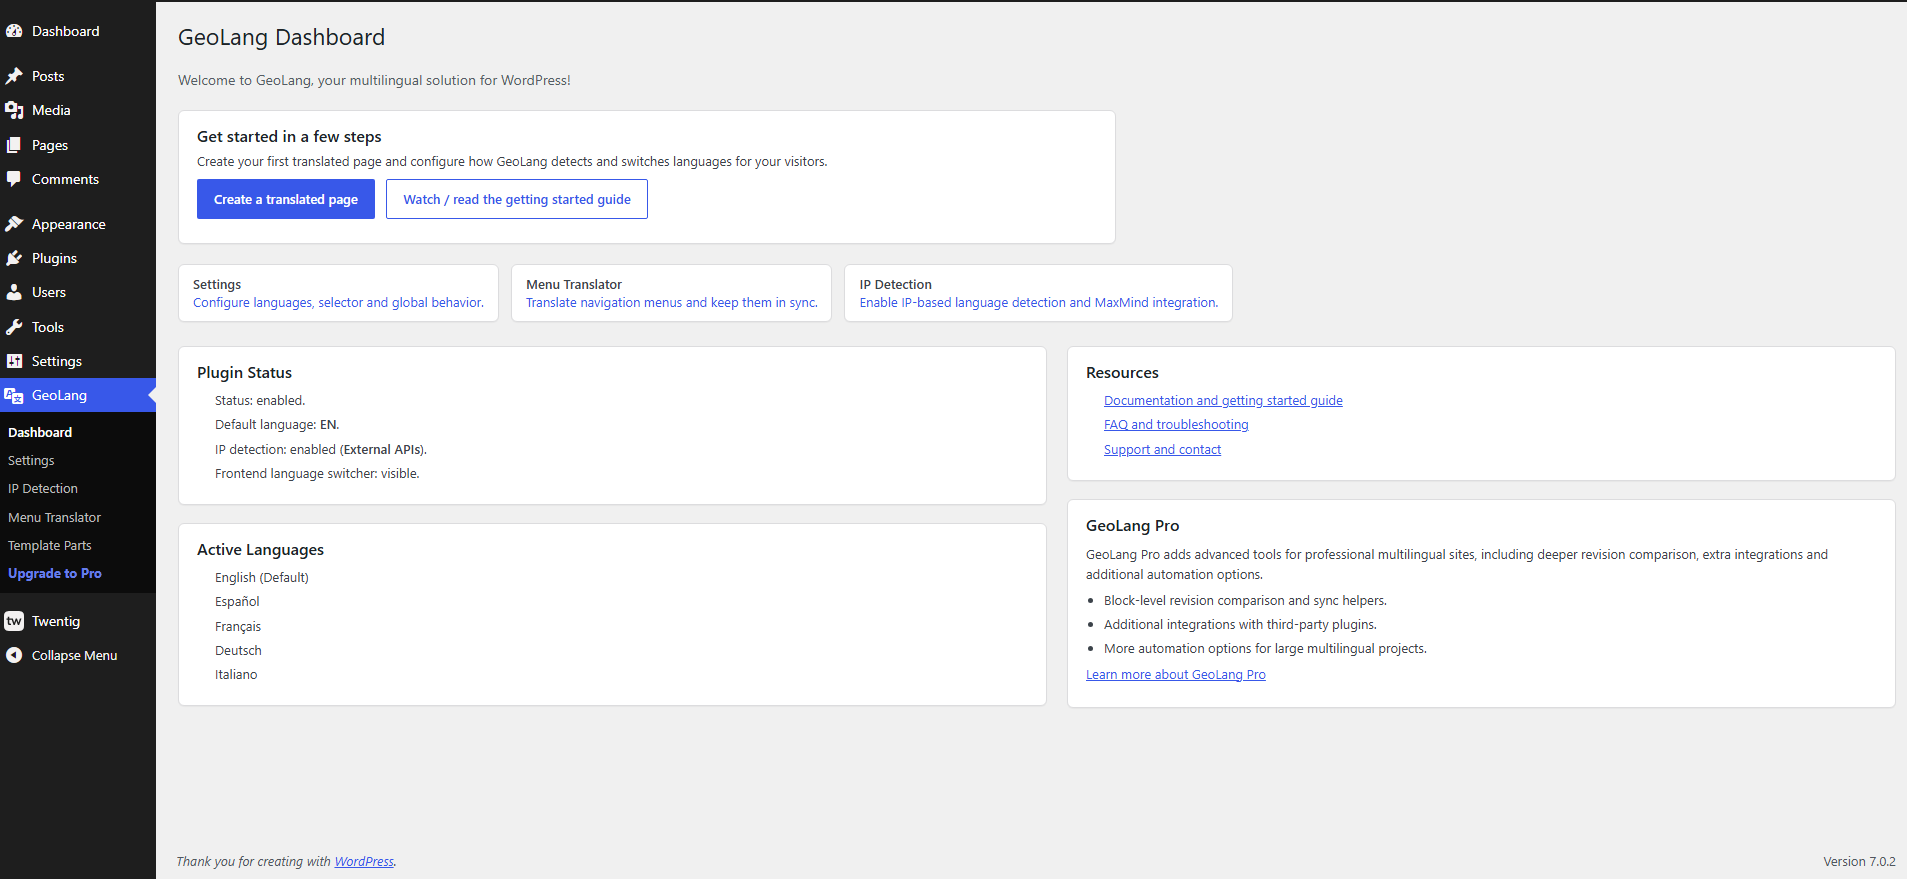The width and height of the screenshot is (1907, 879).
Task: Open Configure languages, selector and global behavior link
Action: coord(338,303)
